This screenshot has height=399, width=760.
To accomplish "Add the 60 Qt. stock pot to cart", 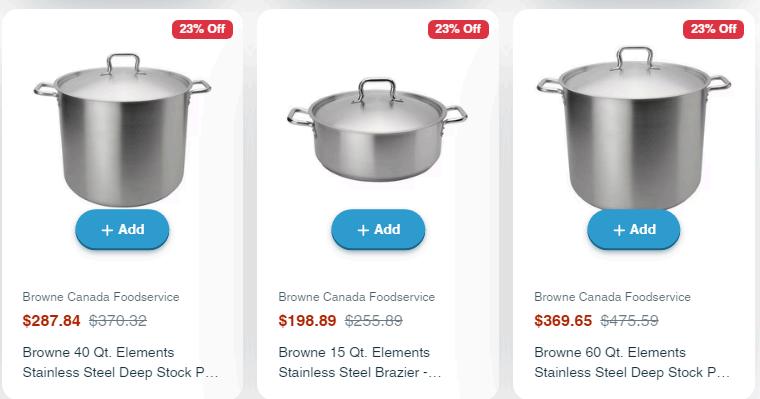I will (x=633, y=229).
